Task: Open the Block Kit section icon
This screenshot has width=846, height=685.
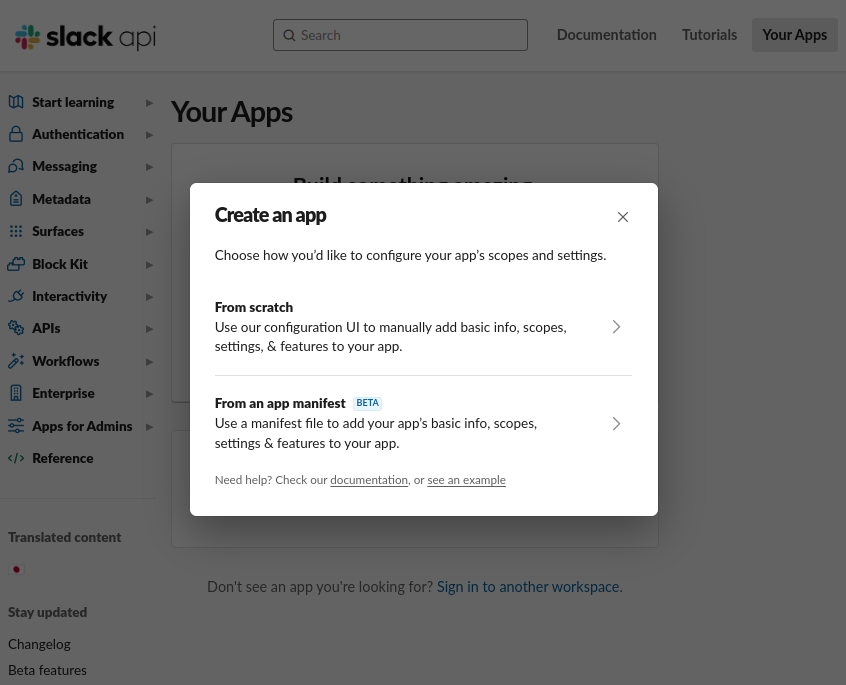Action: tap(16, 263)
